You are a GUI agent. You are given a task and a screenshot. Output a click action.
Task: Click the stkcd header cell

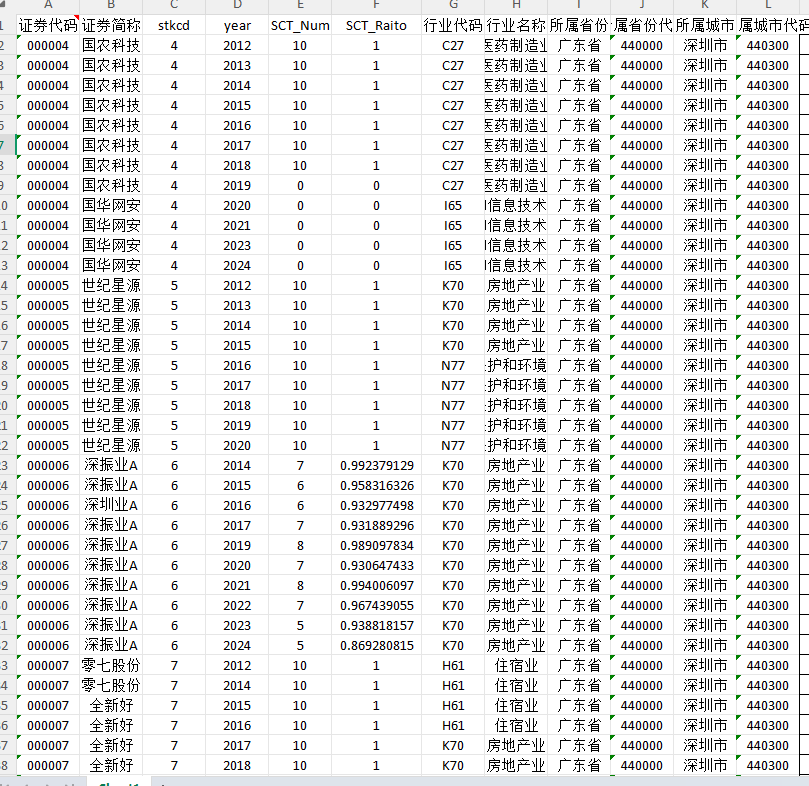click(174, 25)
